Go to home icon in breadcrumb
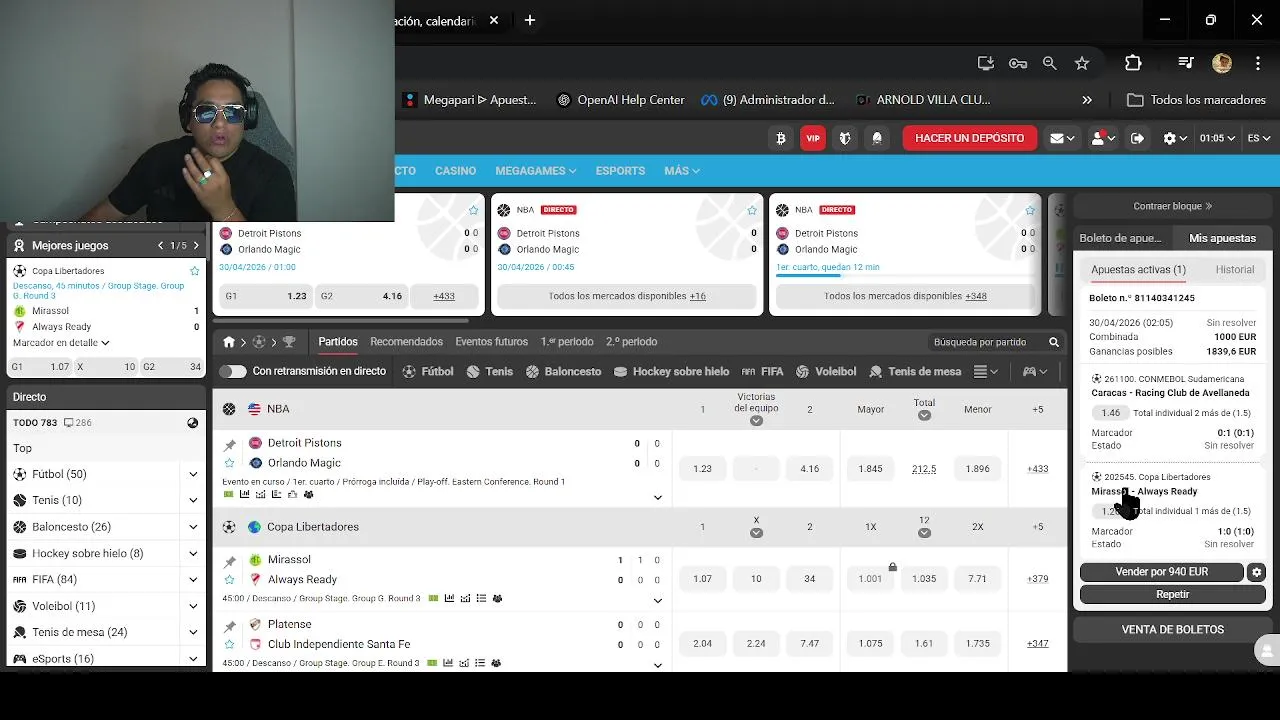The image size is (1280, 720). point(228,342)
